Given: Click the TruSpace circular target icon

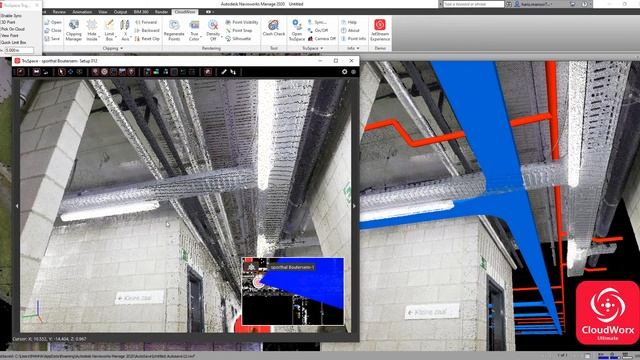Looking at the screenshot, I should (x=104, y=72).
